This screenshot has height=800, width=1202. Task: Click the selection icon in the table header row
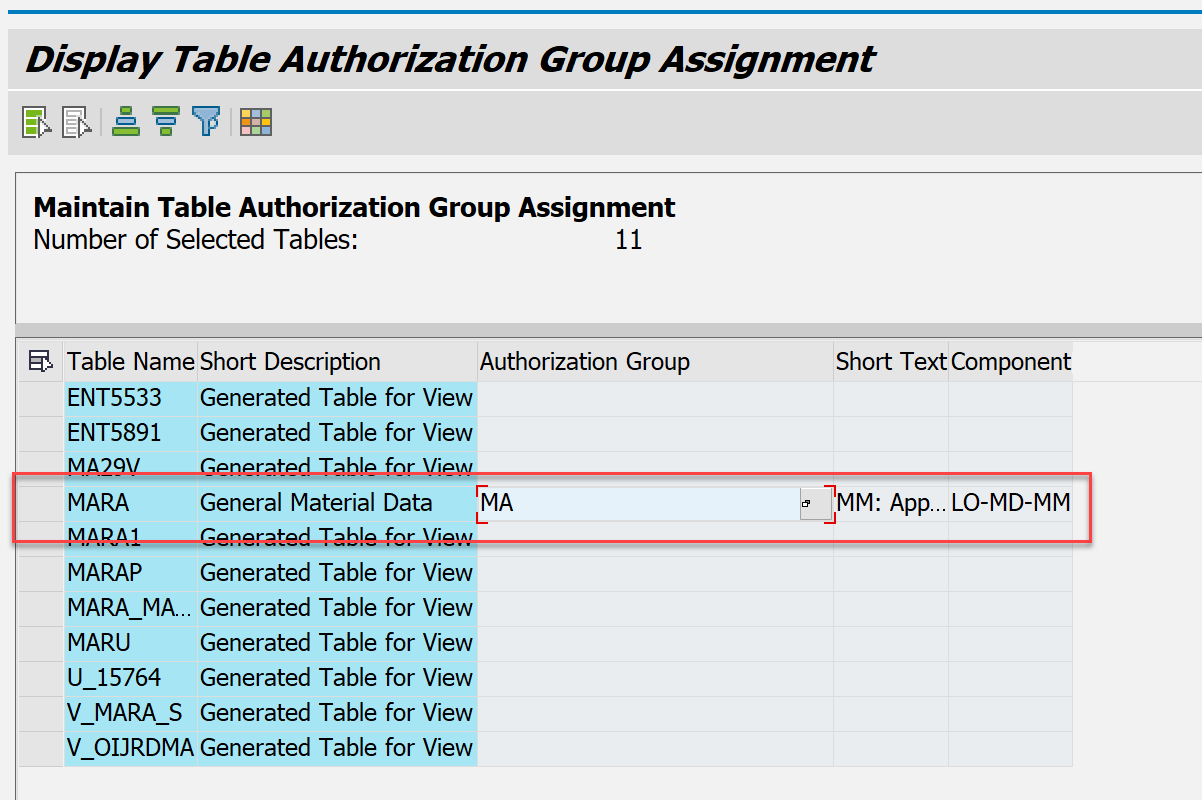coord(39,361)
